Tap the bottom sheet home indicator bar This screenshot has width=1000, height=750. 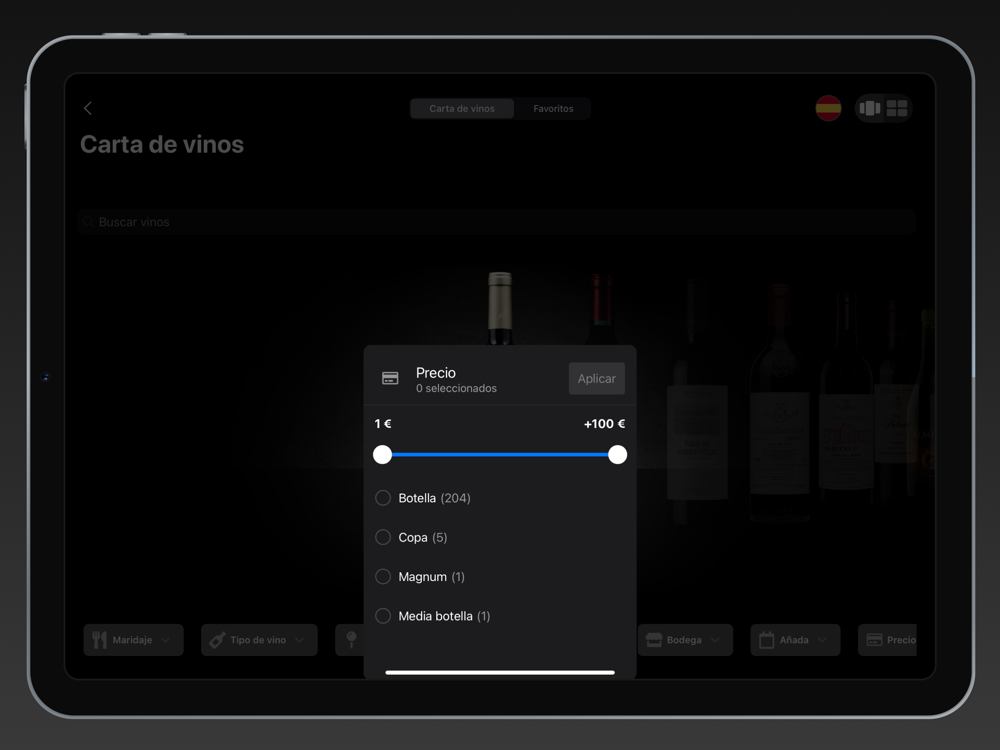tap(500, 672)
